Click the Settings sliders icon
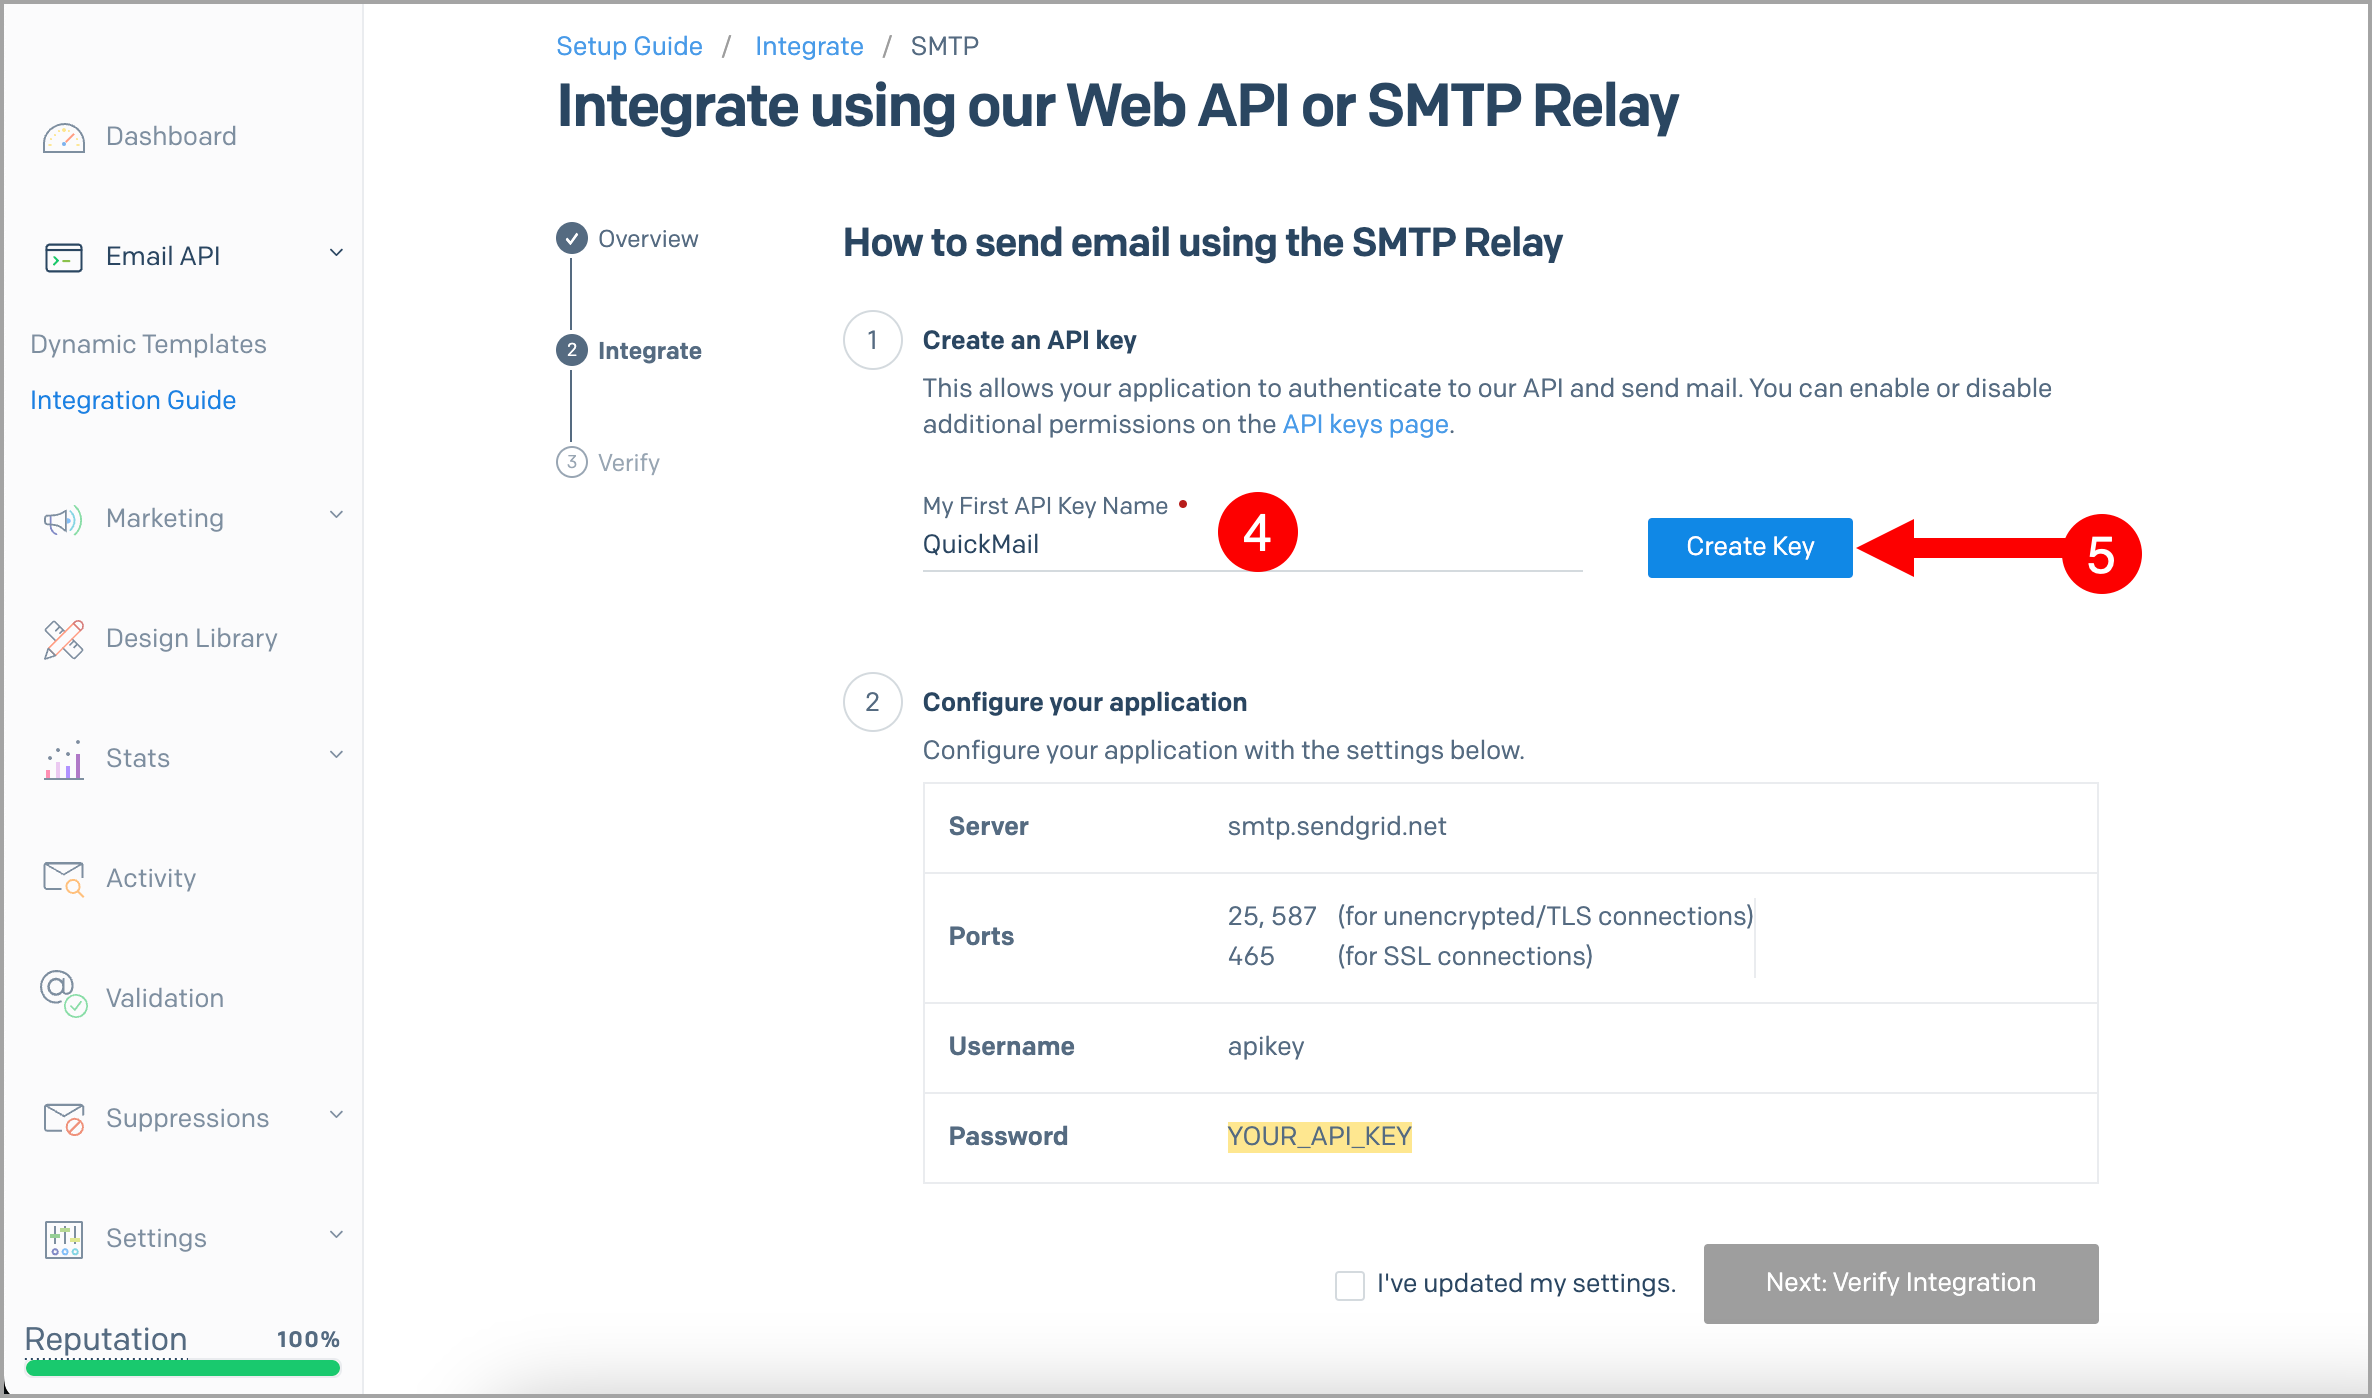 coord(64,1239)
